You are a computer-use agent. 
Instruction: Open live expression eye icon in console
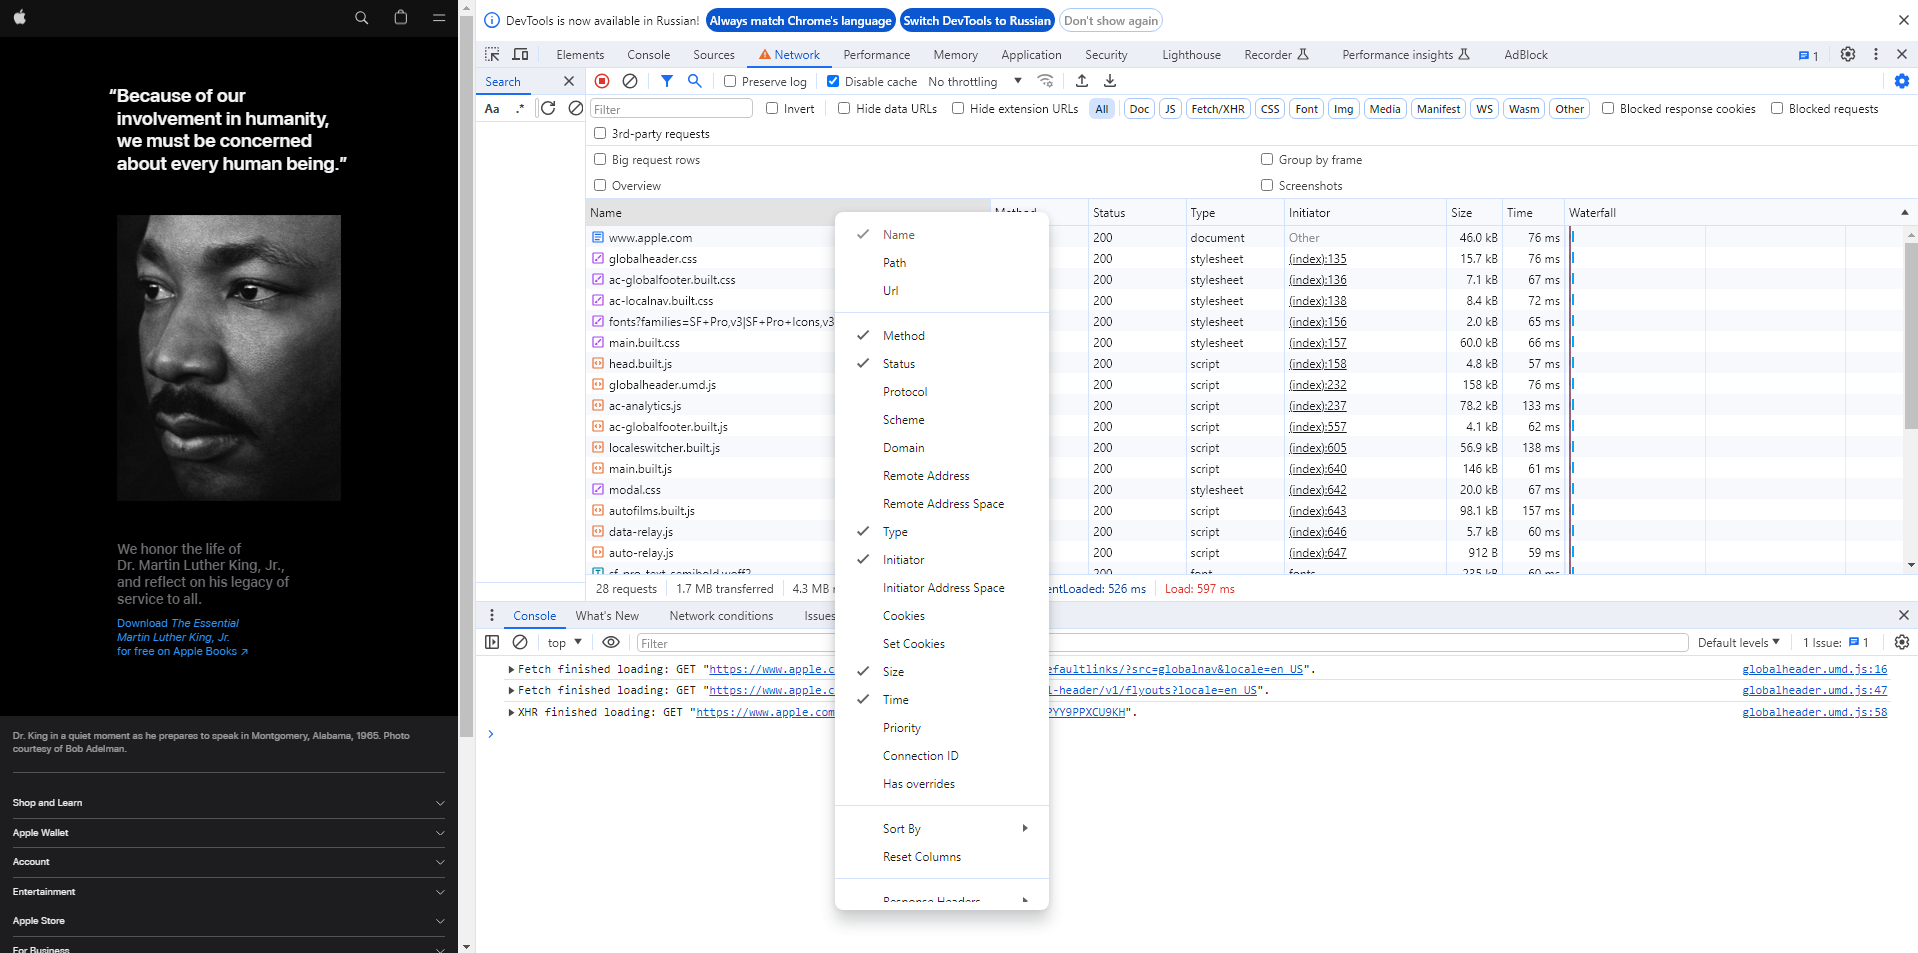tap(611, 642)
